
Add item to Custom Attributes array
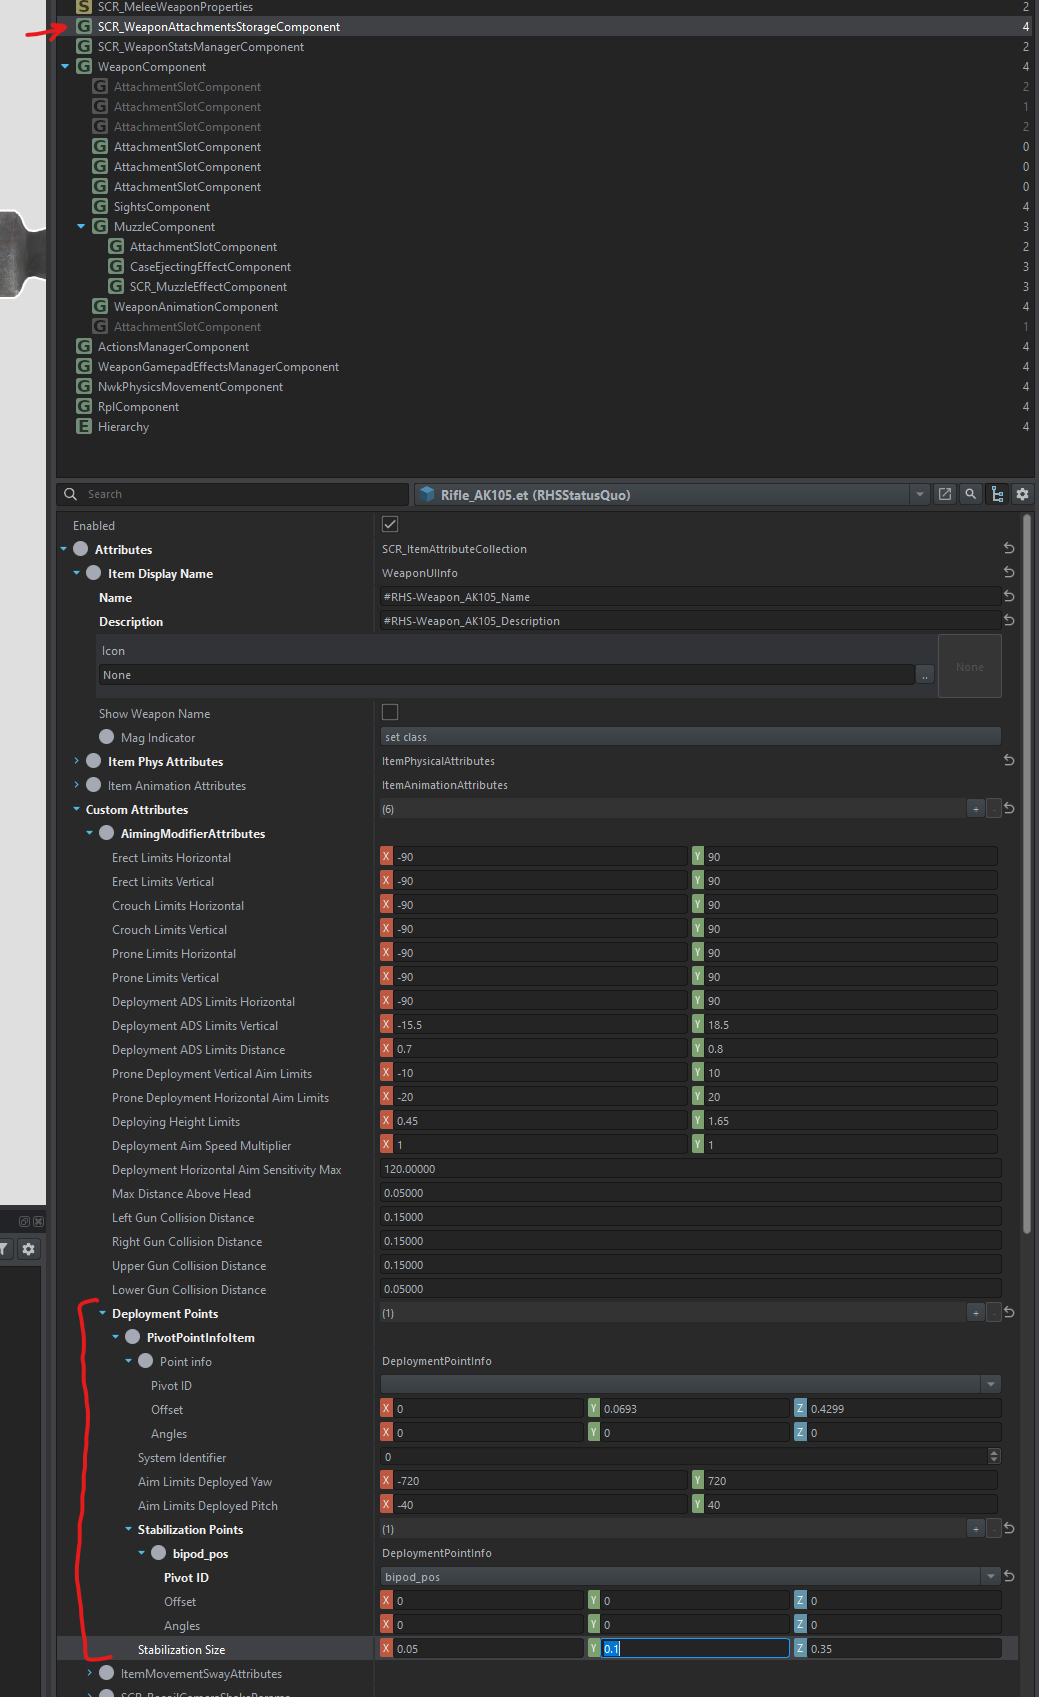976,809
